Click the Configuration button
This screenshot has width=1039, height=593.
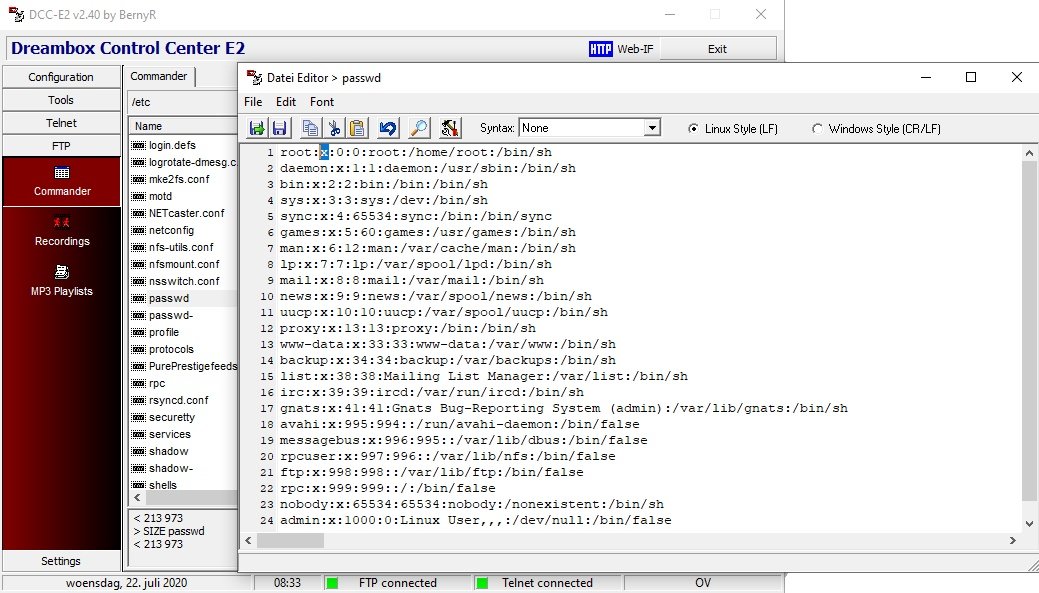tap(61, 77)
